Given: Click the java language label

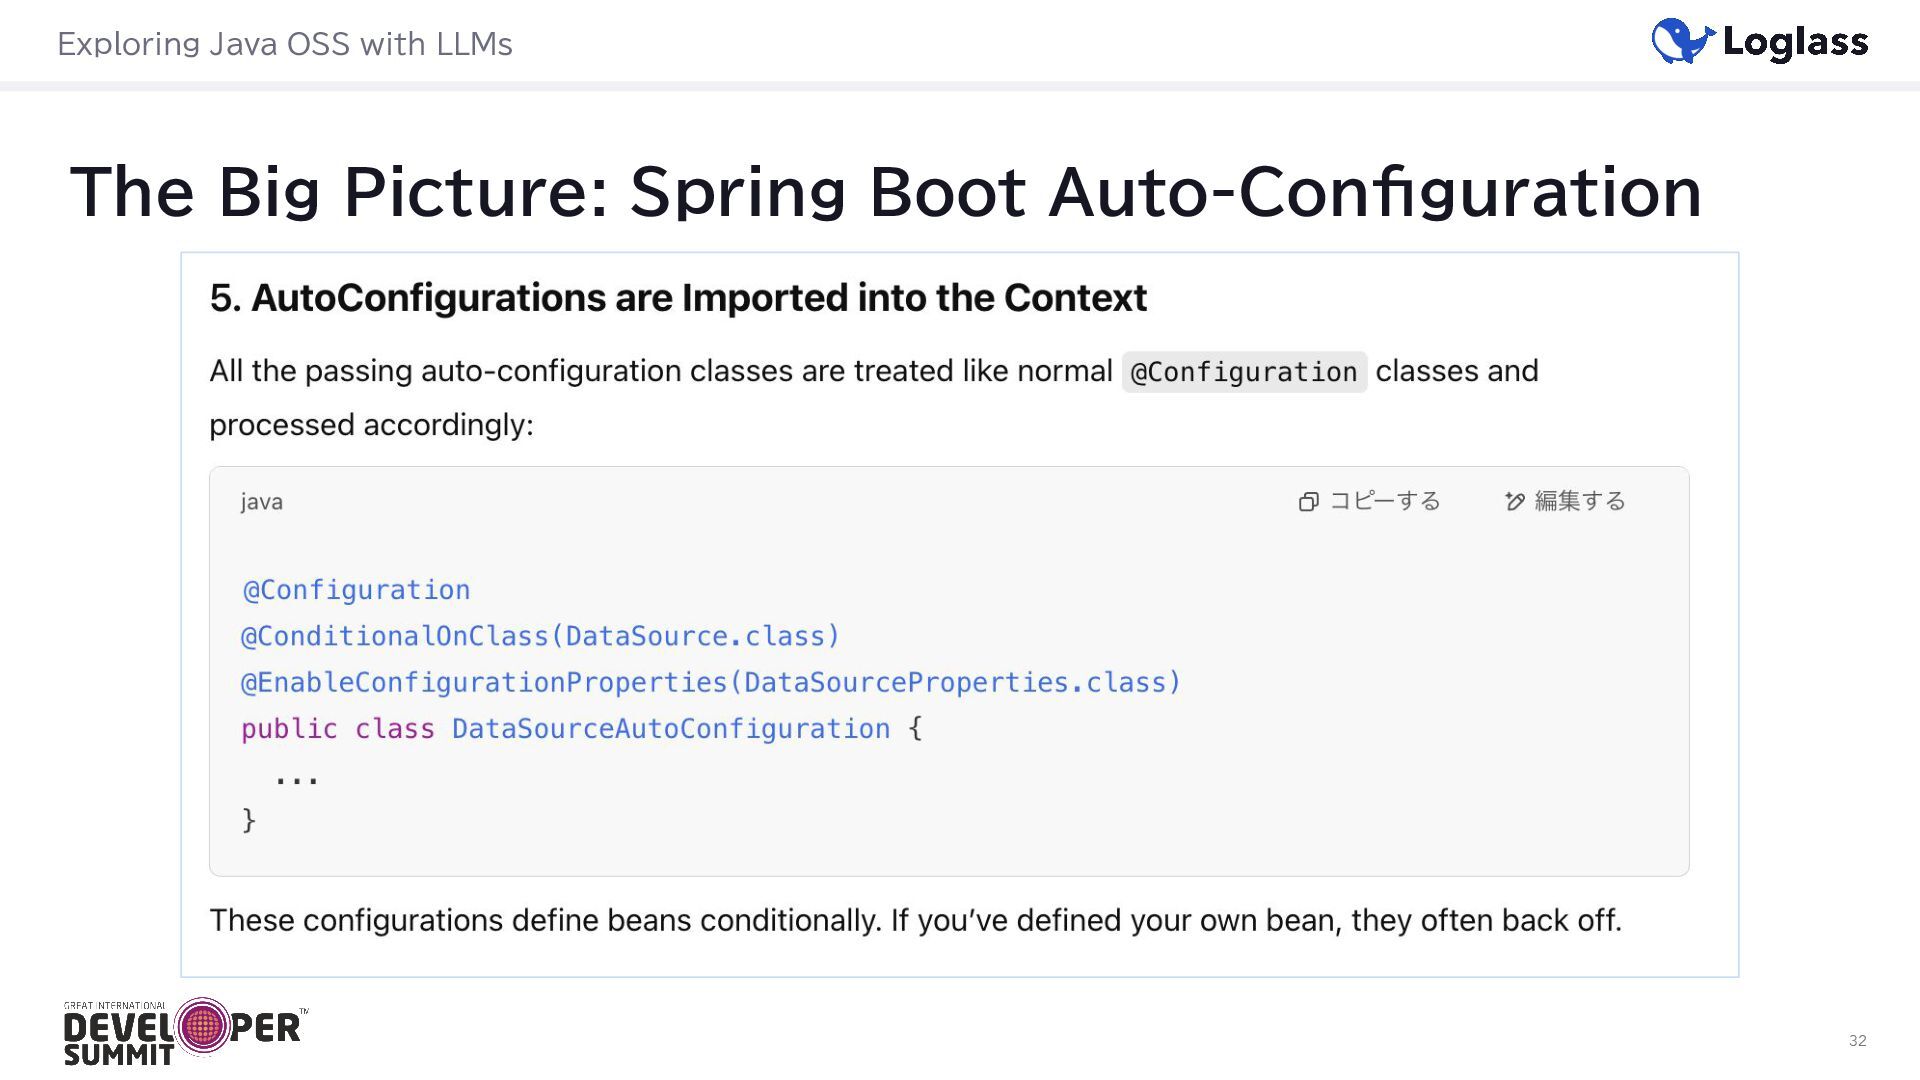Looking at the screenshot, I should (261, 502).
